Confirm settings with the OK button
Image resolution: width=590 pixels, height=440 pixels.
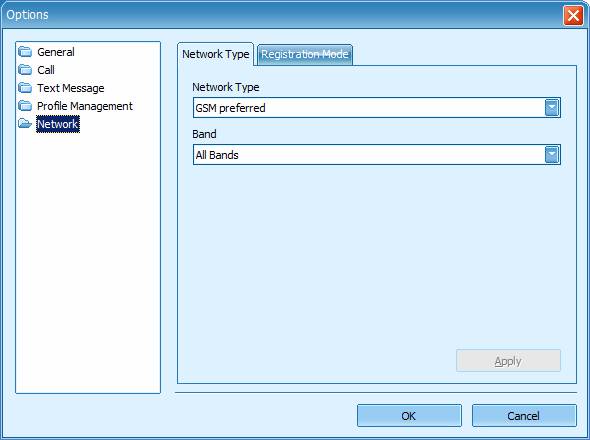pos(409,416)
